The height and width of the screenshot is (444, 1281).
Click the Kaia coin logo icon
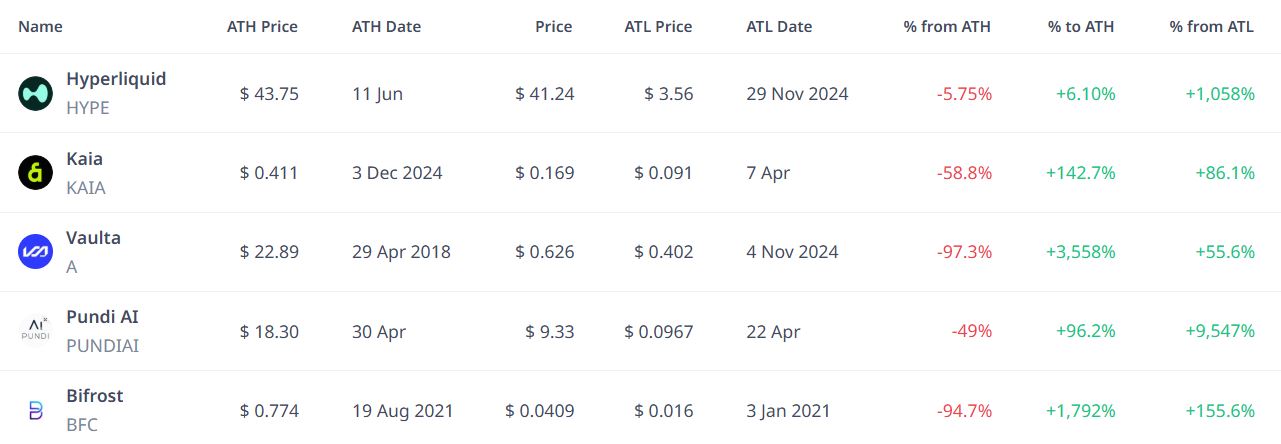[x=35, y=173]
